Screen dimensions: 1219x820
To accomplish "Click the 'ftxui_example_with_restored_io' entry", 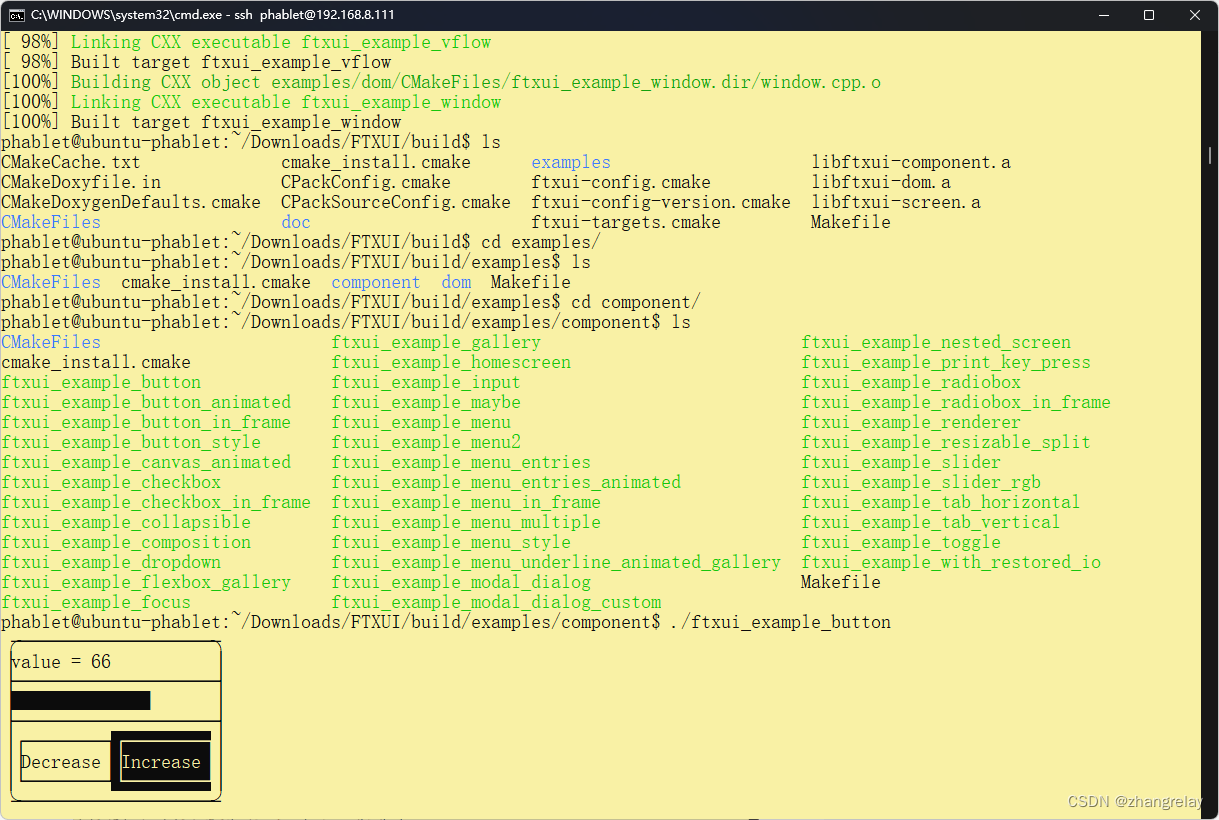I will (951, 562).
